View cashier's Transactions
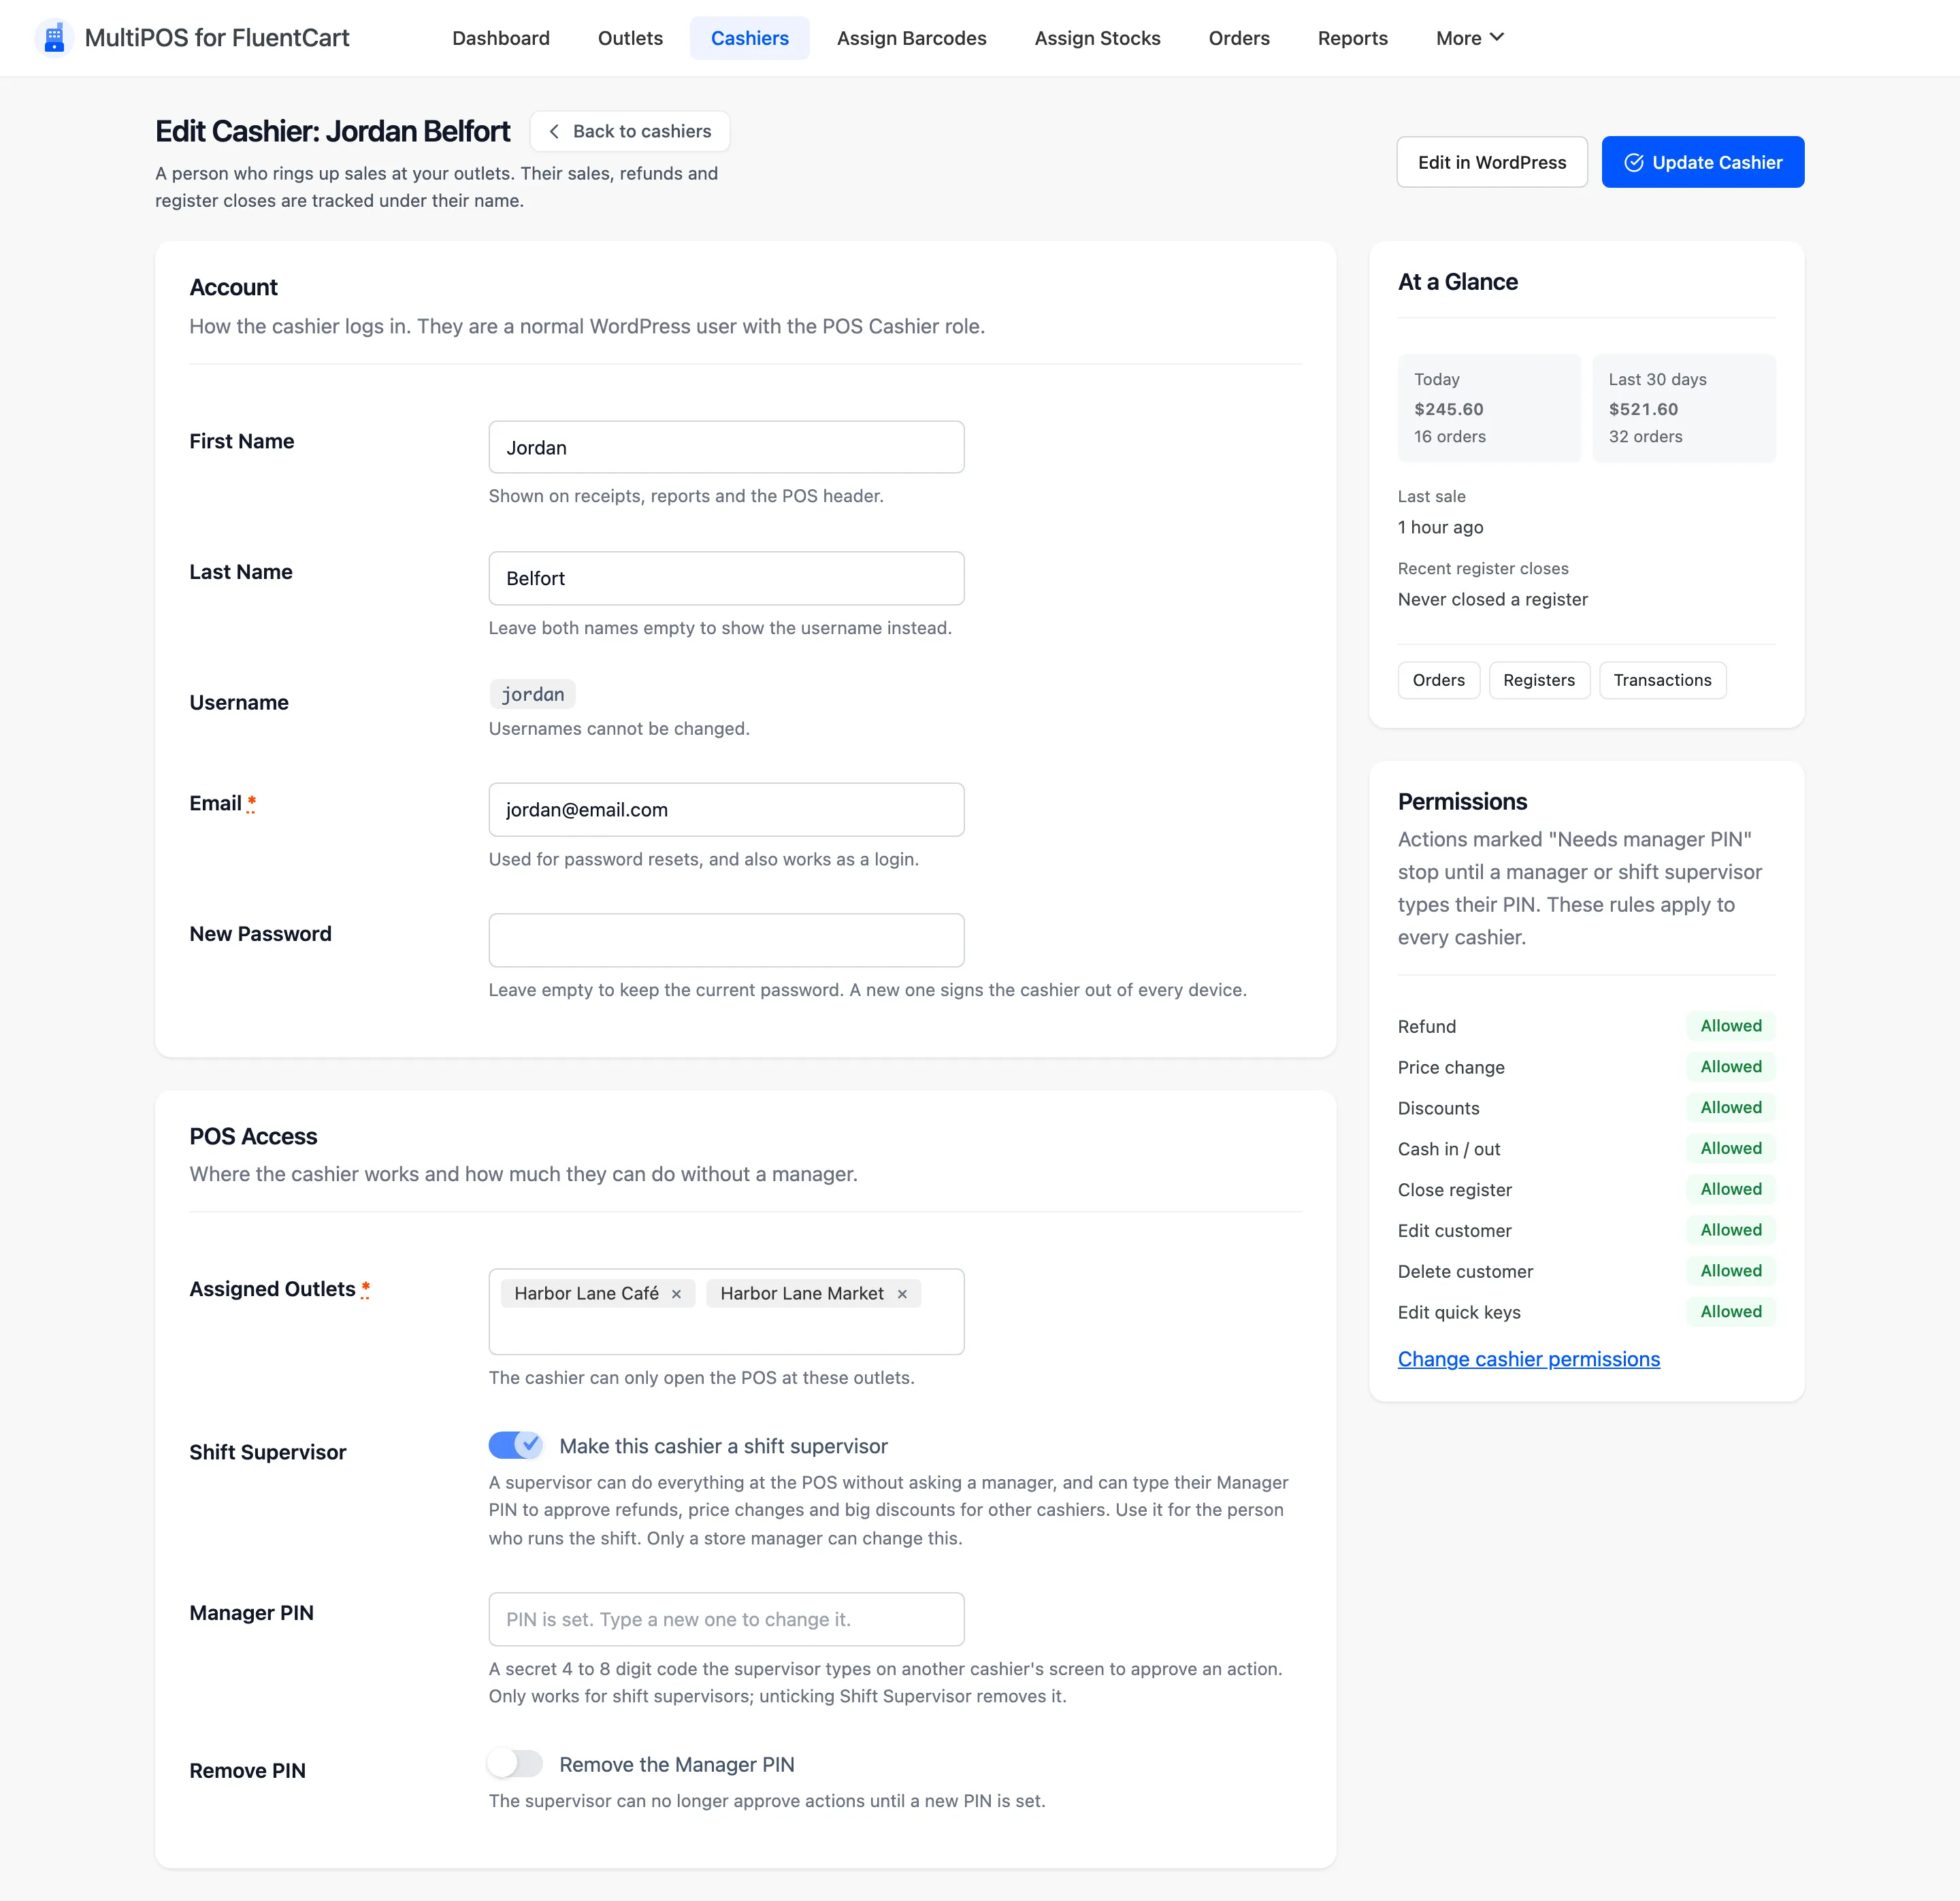 (1663, 680)
